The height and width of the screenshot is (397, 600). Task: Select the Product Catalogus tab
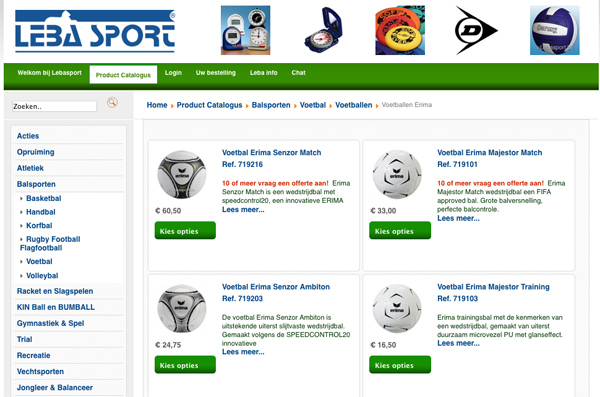[x=123, y=75]
